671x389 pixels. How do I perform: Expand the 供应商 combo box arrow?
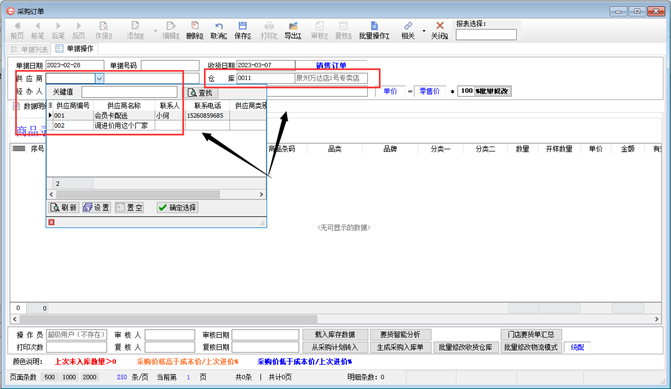(99, 78)
